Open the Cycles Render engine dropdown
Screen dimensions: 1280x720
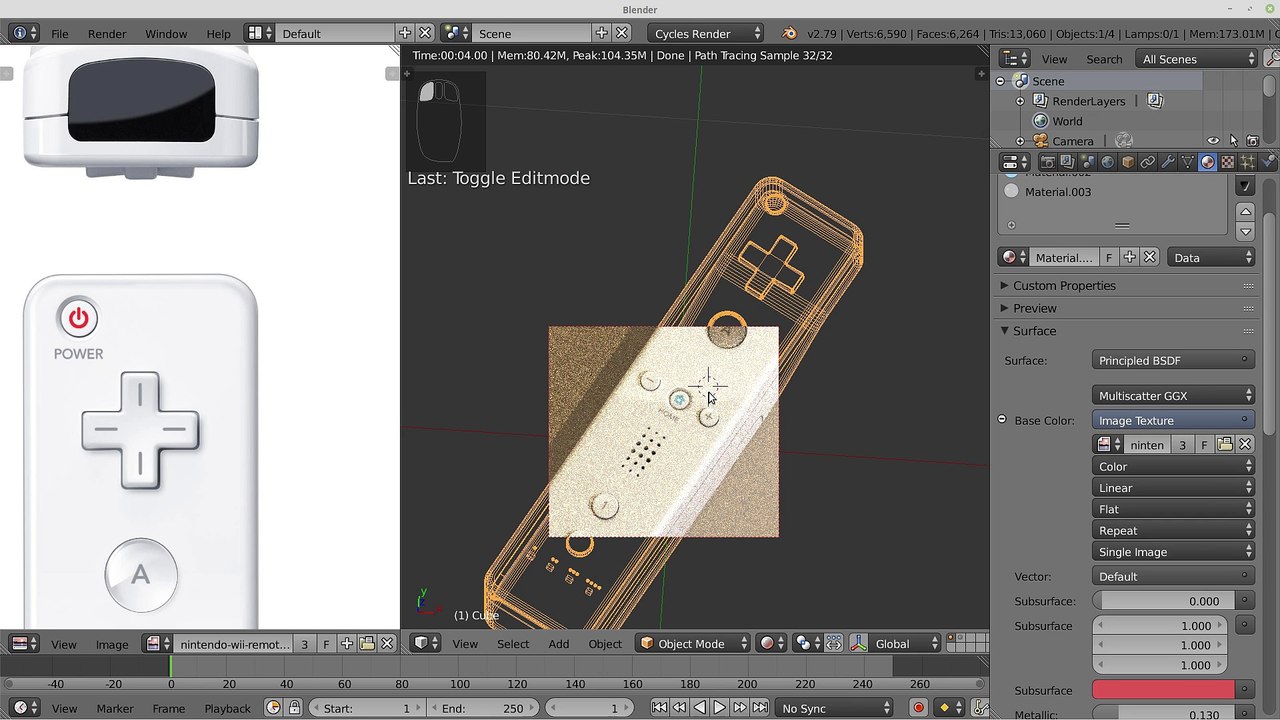[x=706, y=33]
